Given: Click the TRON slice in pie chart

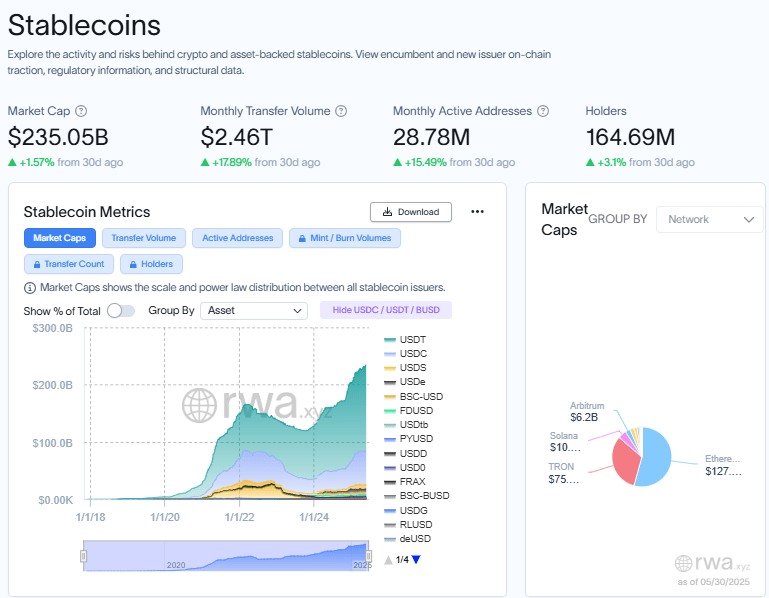Looking at the screenshot, I should tap(625, 461).
